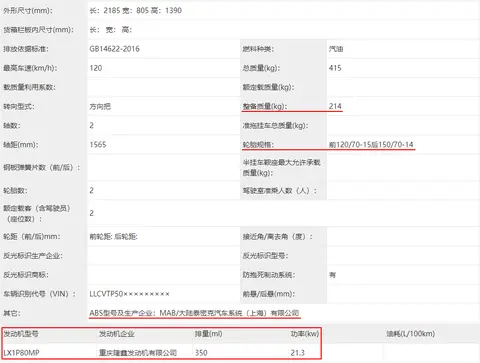
Task: Select the wheelbase value 1565
Action: (x=98, y=144)
